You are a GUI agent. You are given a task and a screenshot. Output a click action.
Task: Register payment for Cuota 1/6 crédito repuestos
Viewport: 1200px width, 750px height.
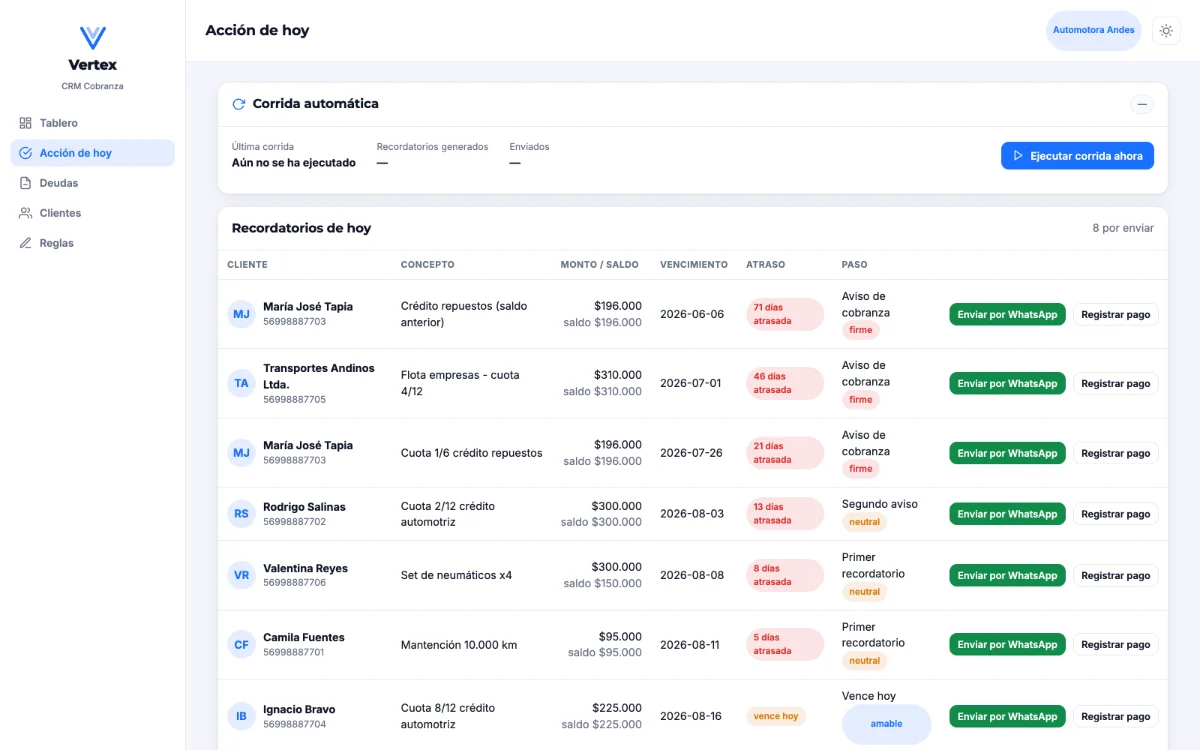point(1116,453)
